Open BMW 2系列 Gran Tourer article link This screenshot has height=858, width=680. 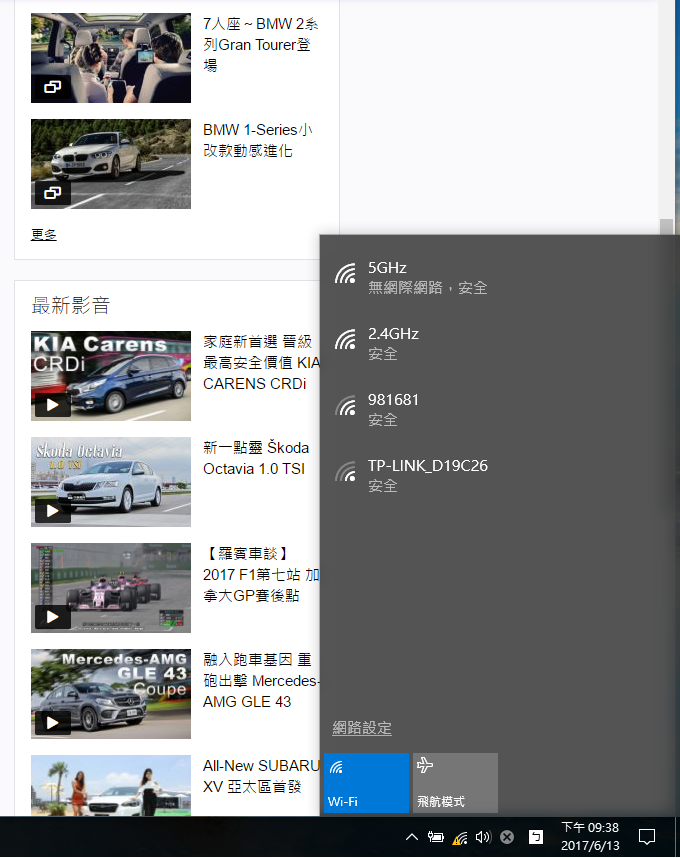pyautogui.click(x=260, y=44)
